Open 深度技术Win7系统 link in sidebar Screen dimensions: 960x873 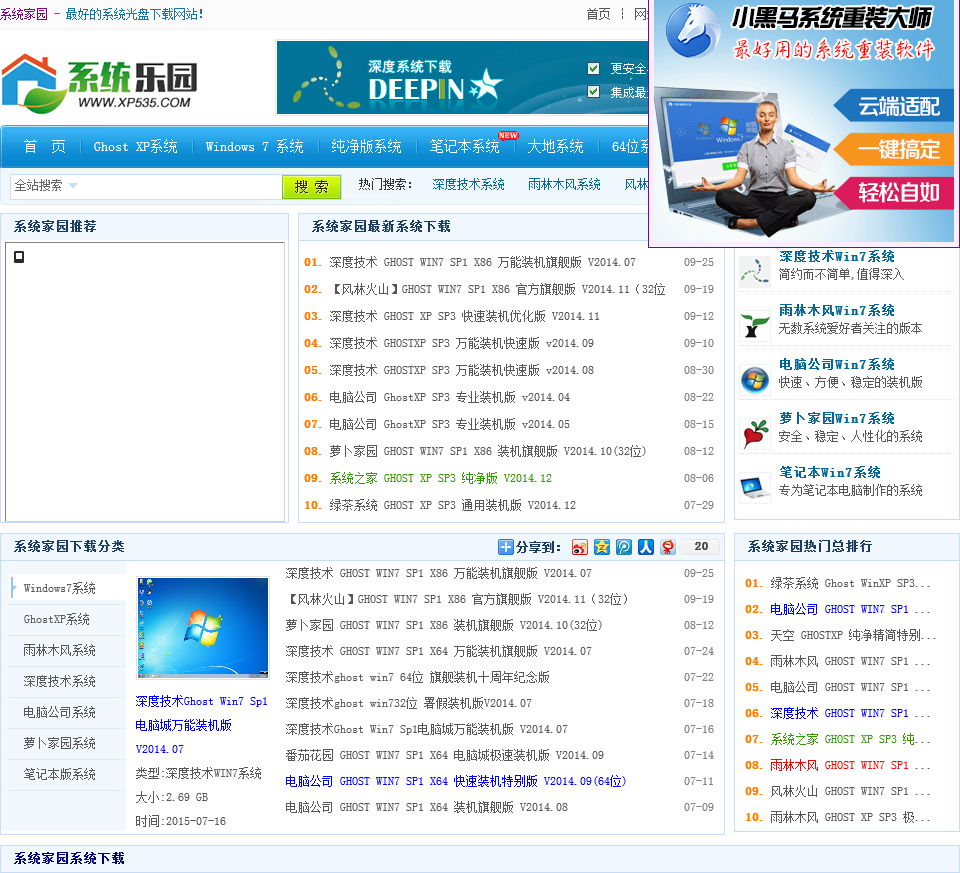coord(836,257)
